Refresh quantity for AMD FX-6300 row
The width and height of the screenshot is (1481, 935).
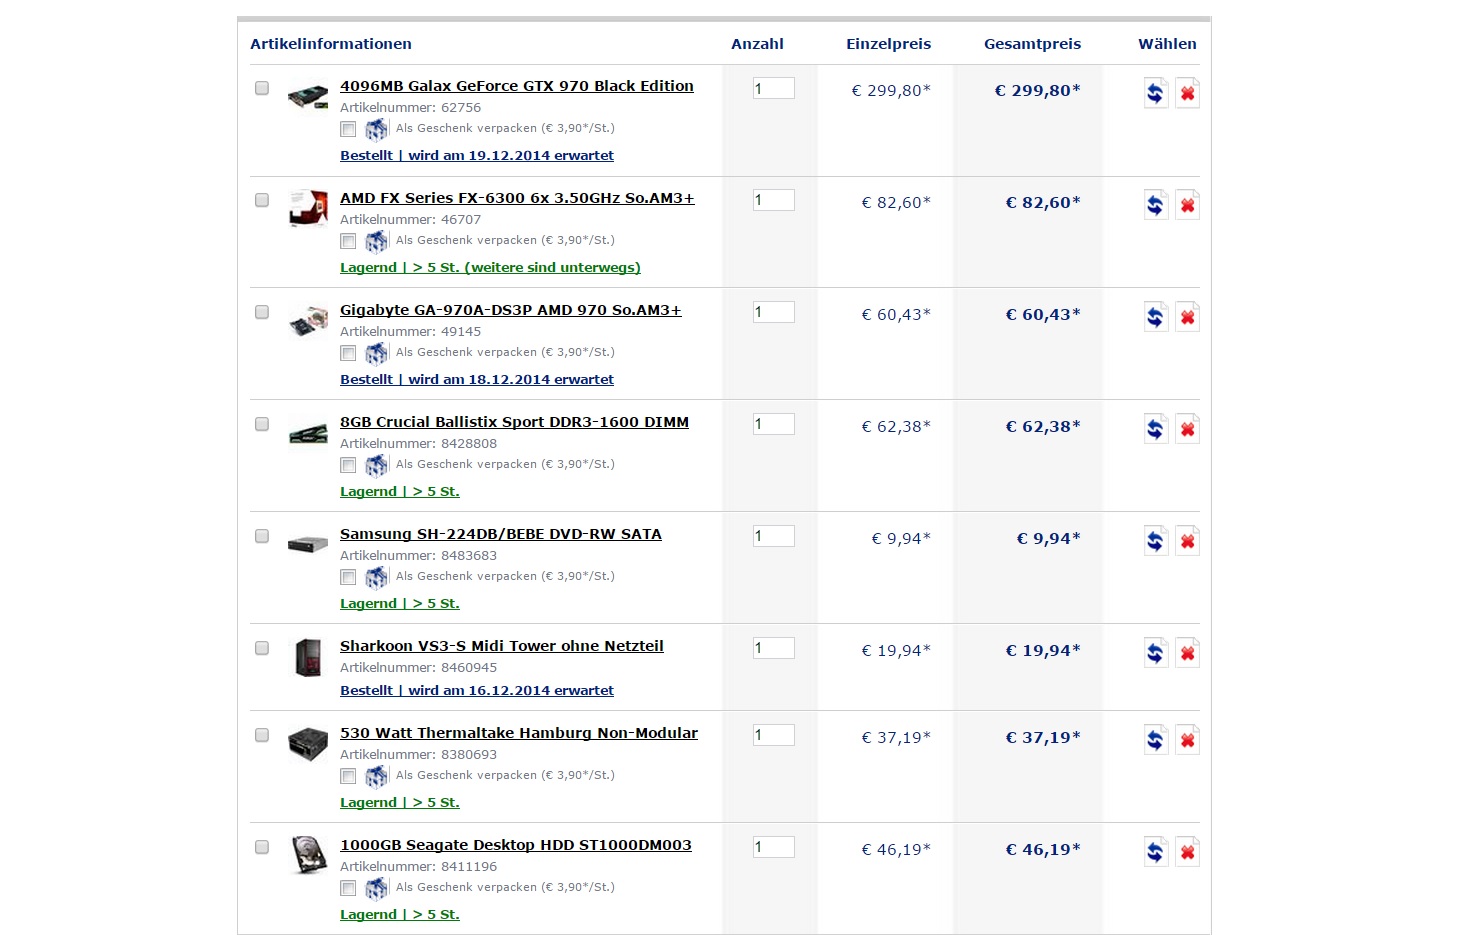(x=1155, y=205)
